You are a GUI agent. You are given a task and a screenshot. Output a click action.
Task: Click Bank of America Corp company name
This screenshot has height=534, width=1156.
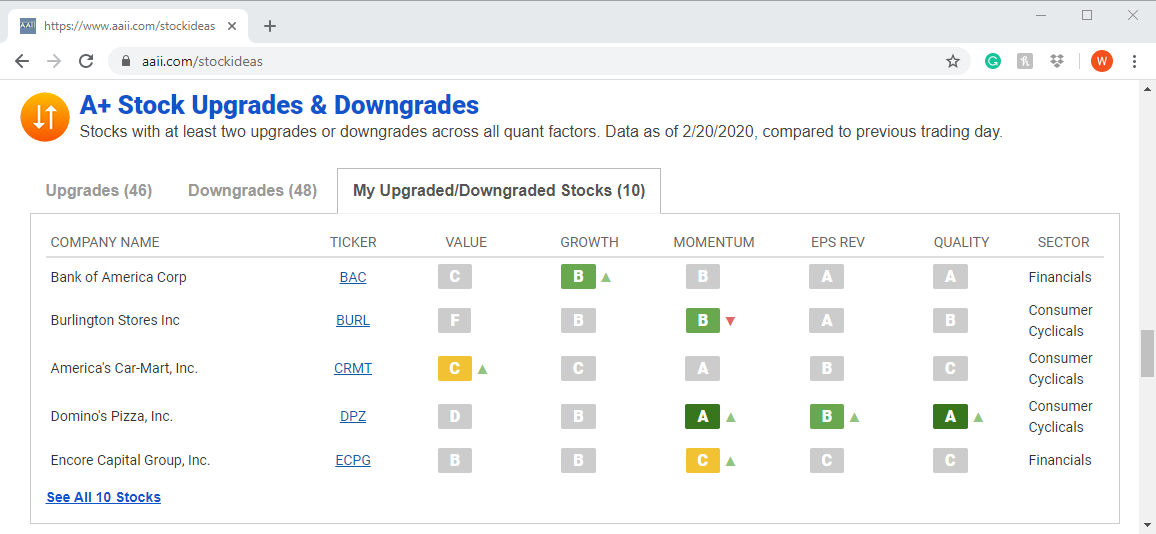tap(118, 277)
